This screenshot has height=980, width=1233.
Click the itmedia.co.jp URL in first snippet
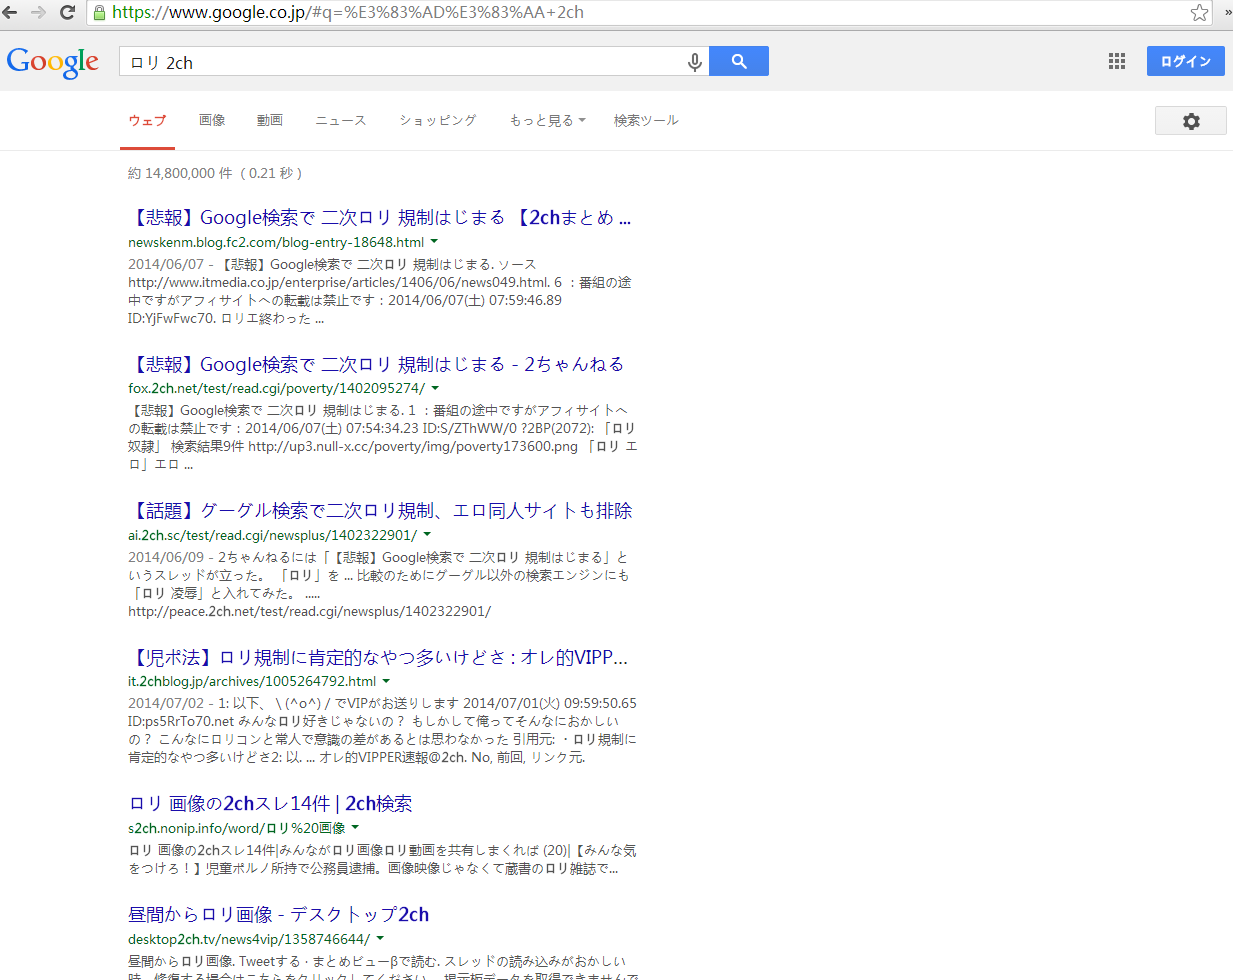click(x=339, y=282)
